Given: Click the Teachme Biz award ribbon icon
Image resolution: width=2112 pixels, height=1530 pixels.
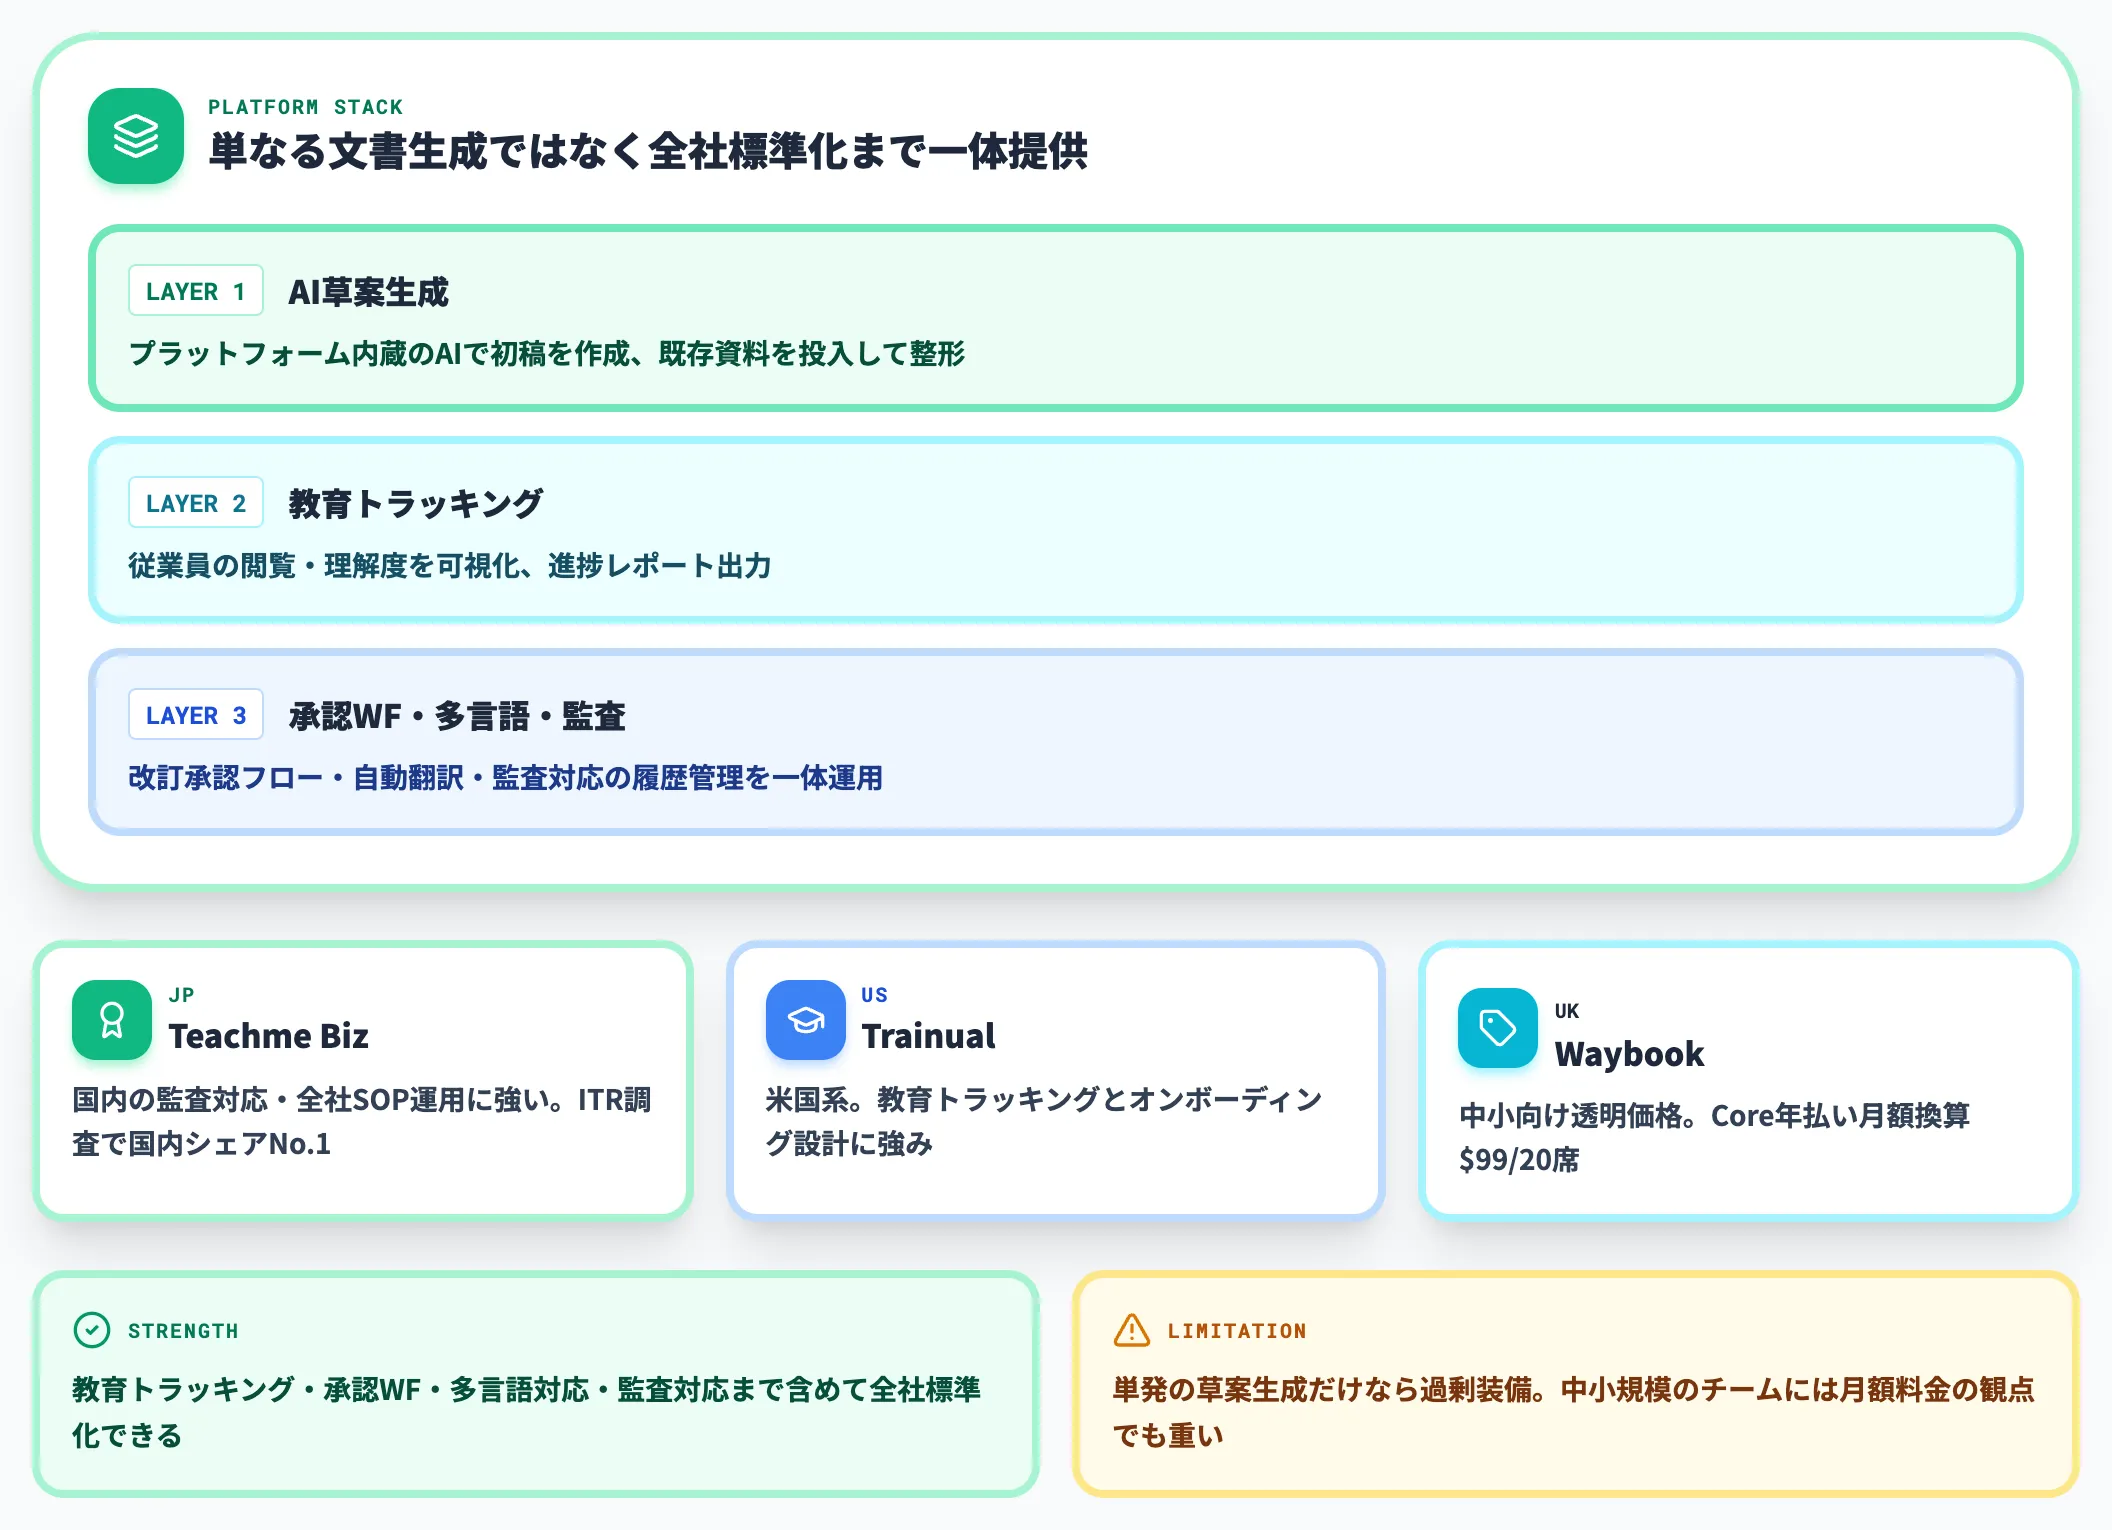Looking at the screenshot, I should click(x=112, y=1020).
